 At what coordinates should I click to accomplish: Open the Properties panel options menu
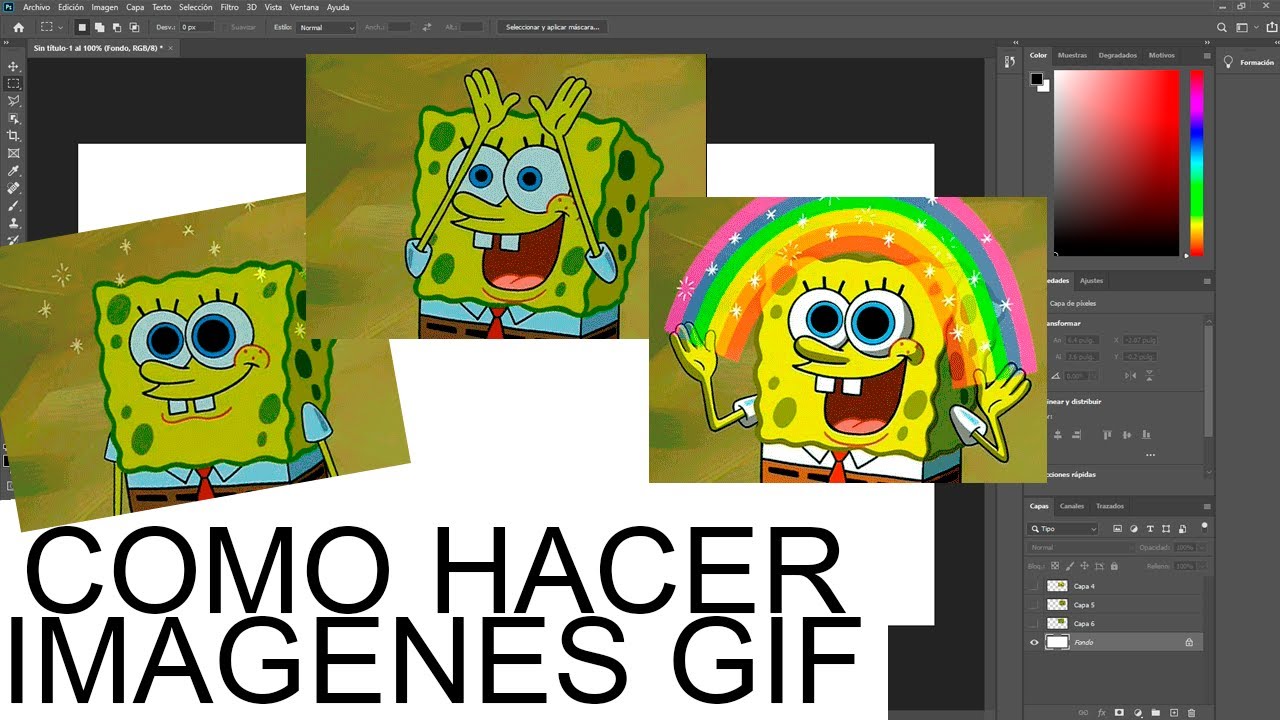1207,281
